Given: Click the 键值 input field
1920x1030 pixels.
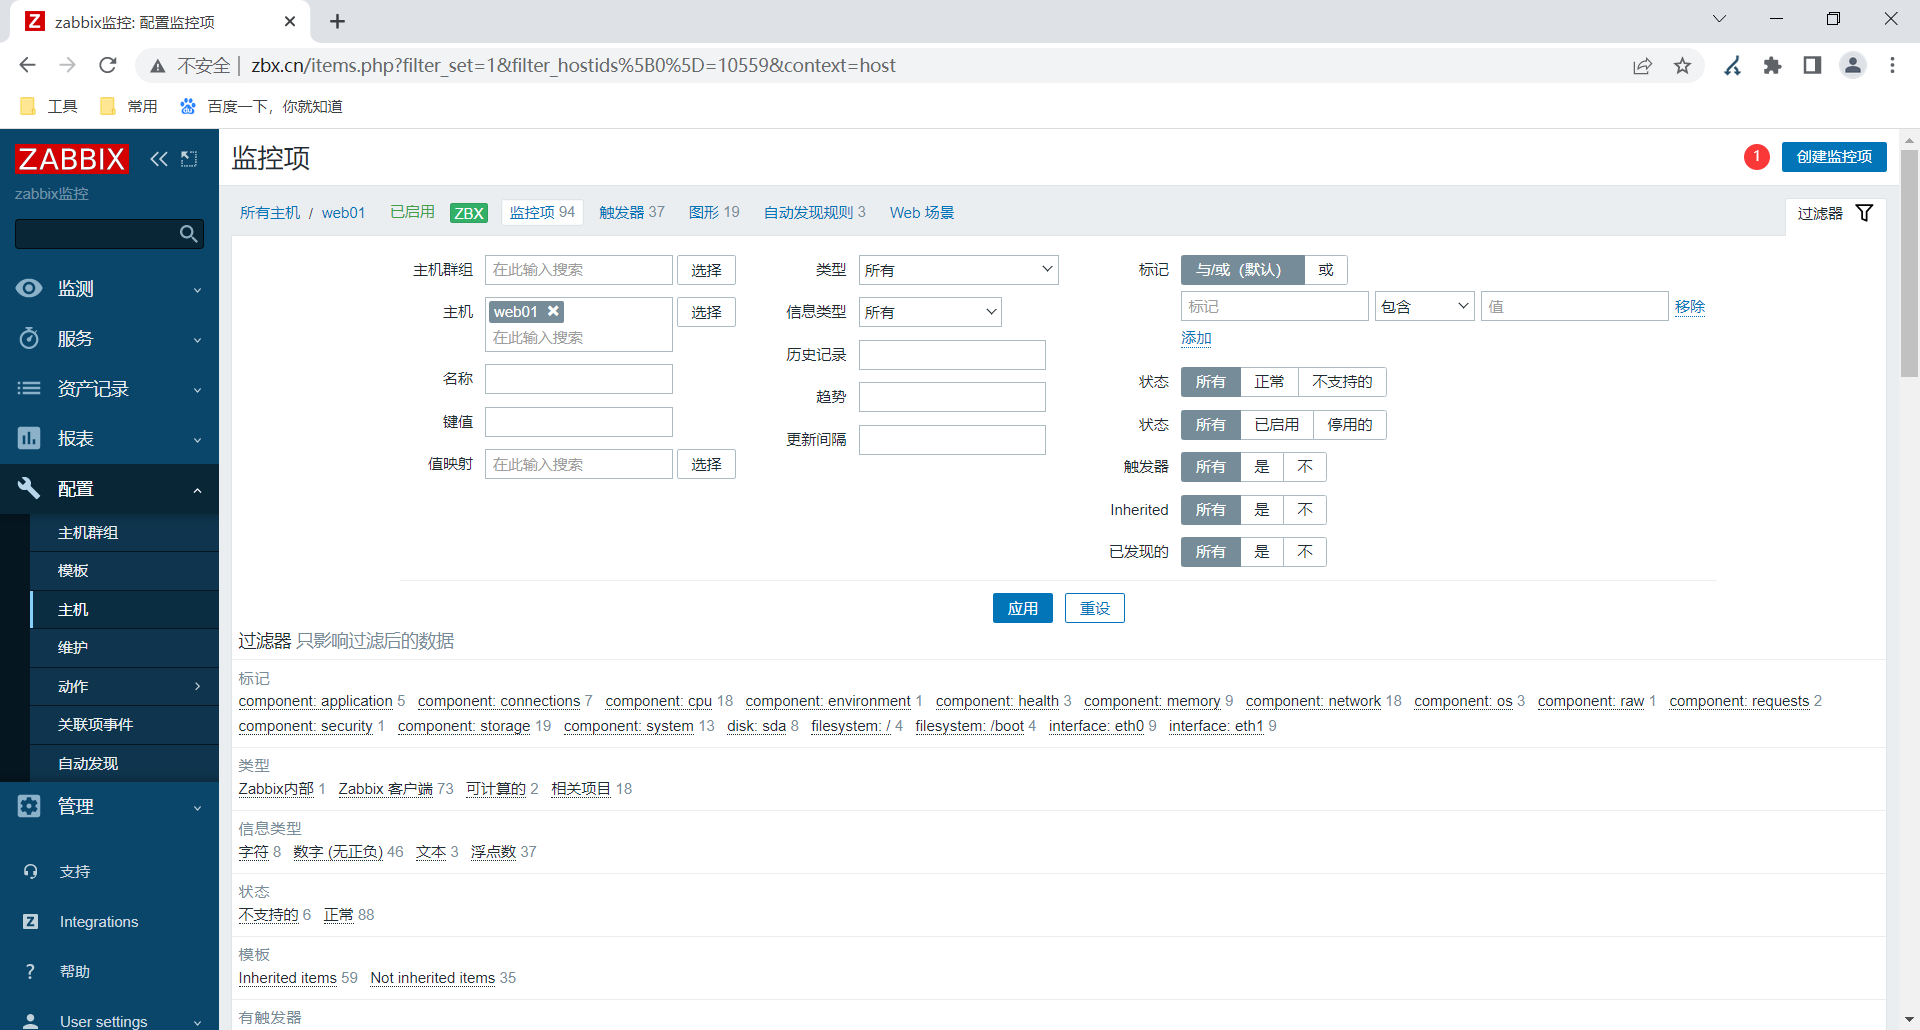Looking at the screenshot, I should [579, 422].
